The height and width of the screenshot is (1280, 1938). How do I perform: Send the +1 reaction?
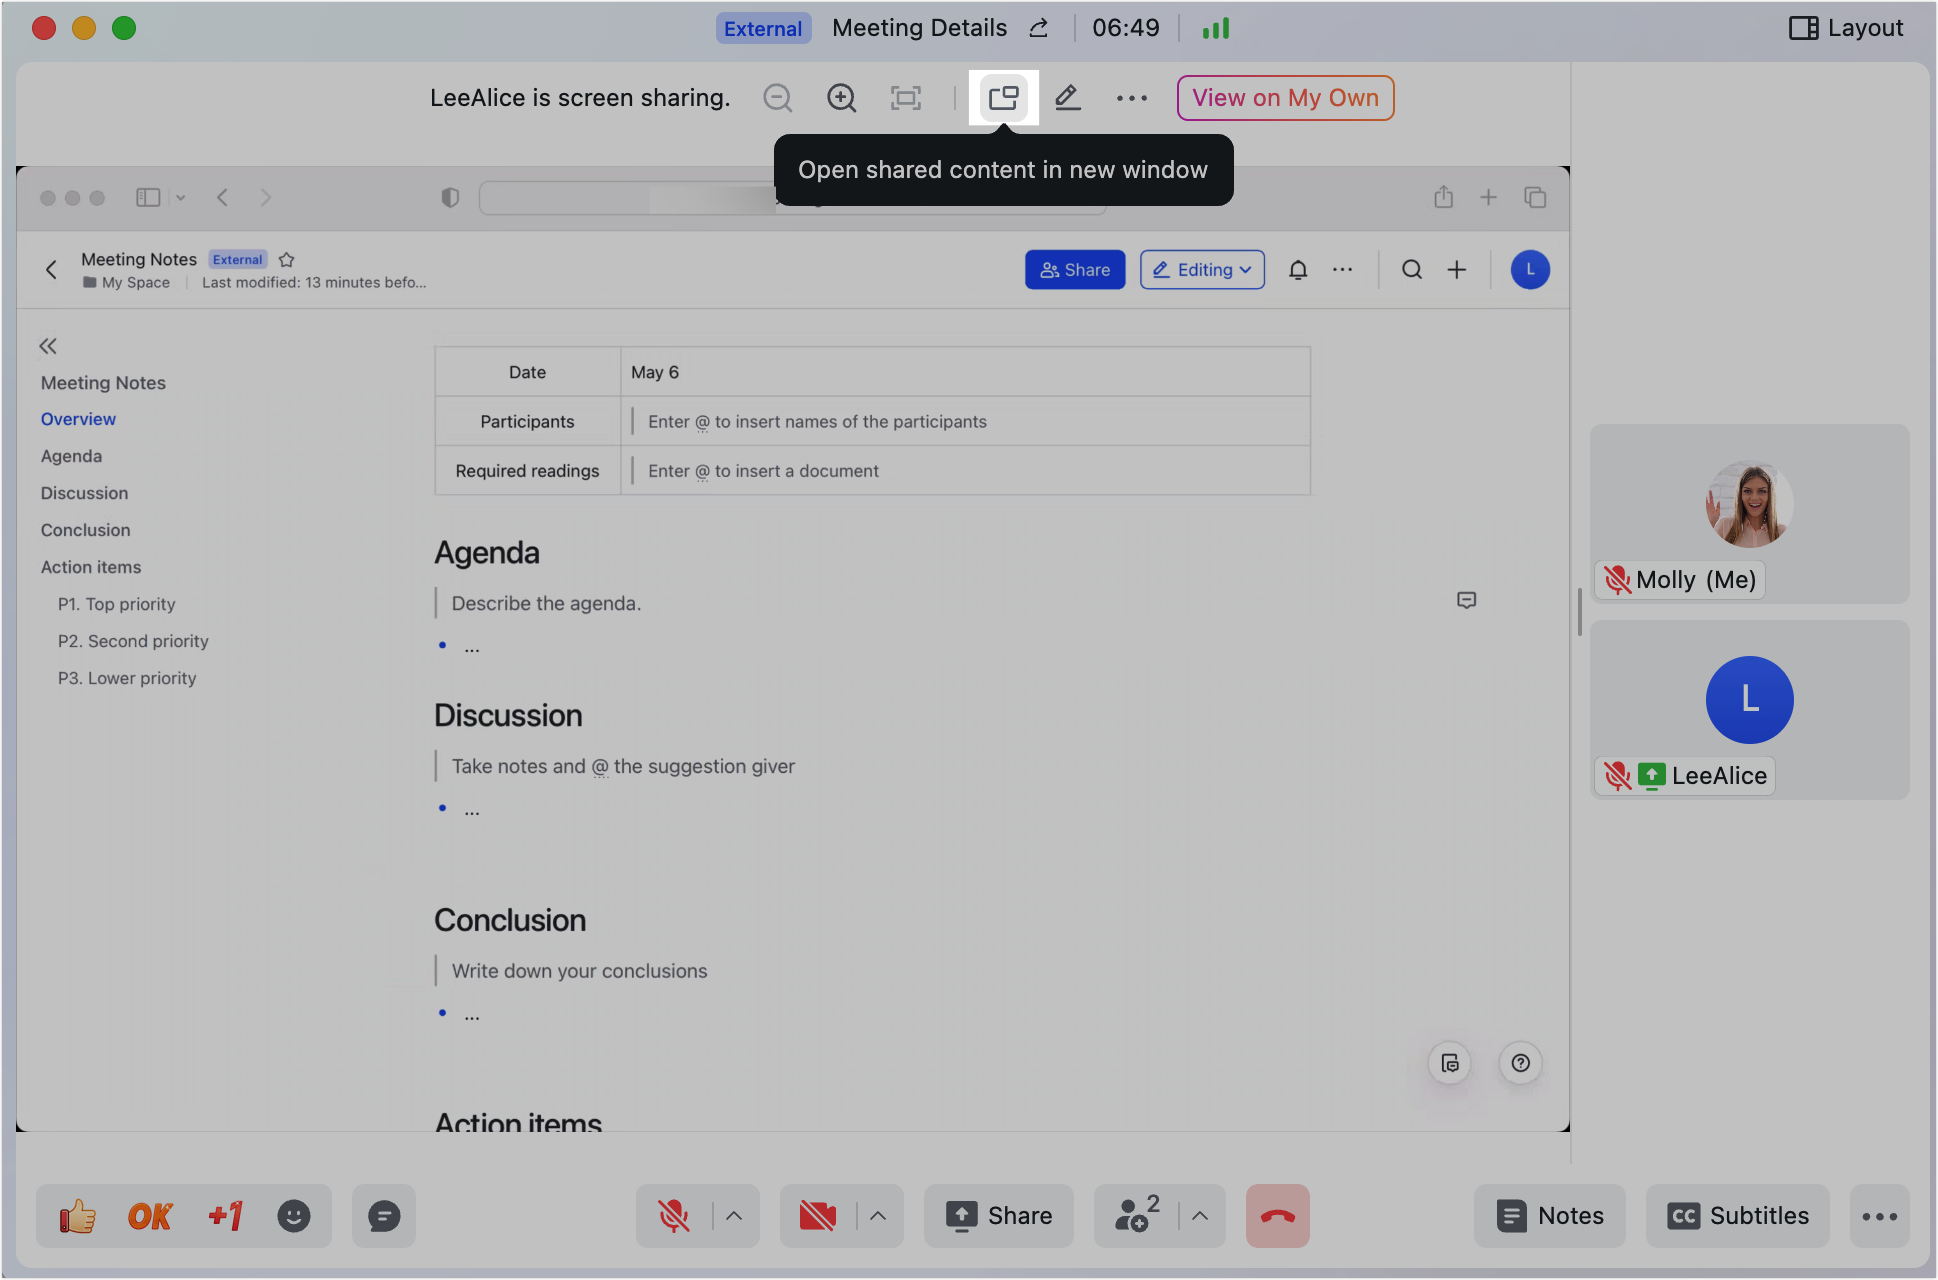coord(225,1216)
